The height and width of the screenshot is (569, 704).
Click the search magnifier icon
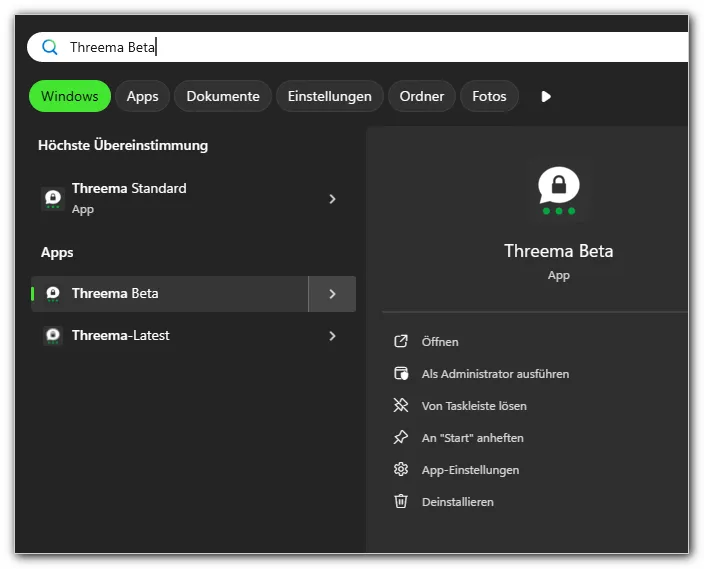(50, 47)
